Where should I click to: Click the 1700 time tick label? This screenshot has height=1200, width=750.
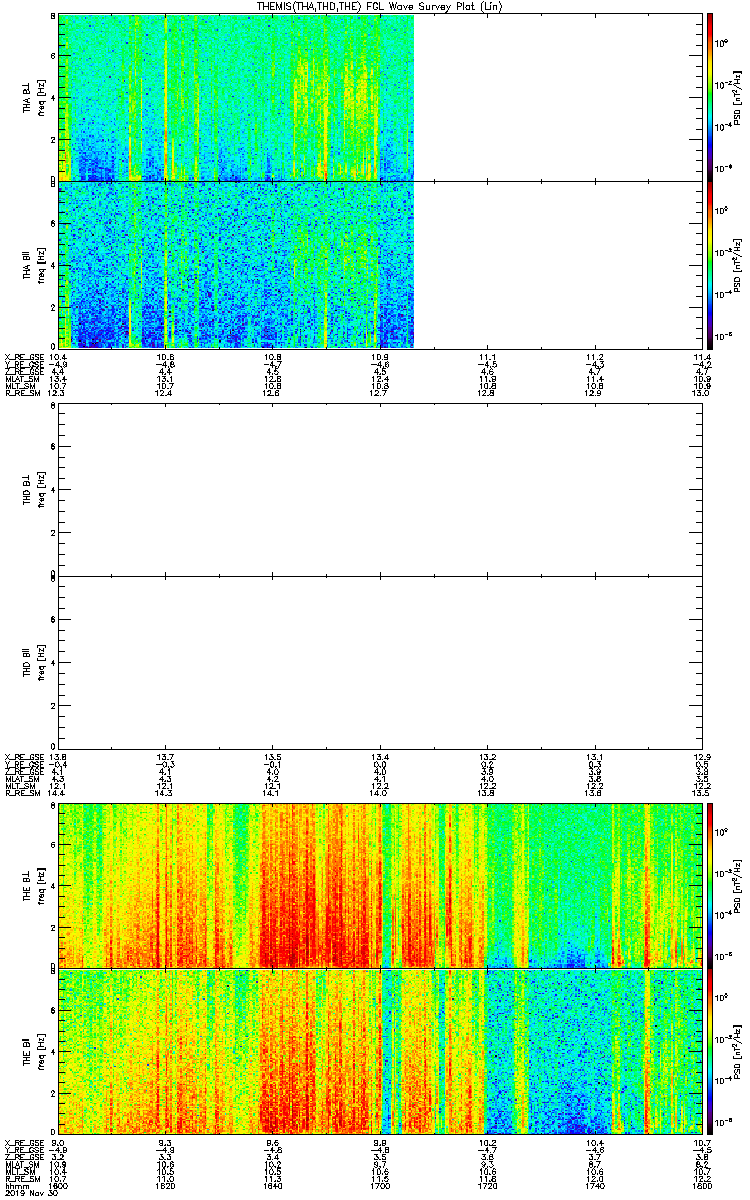click(x=380, y=1187)
